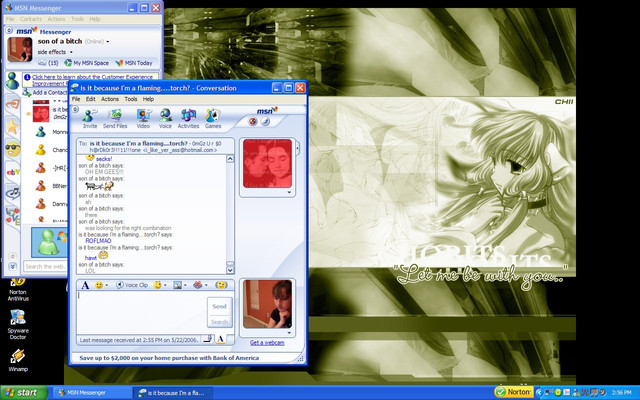Open the Edit menu in Conversation window

(90, 99)
